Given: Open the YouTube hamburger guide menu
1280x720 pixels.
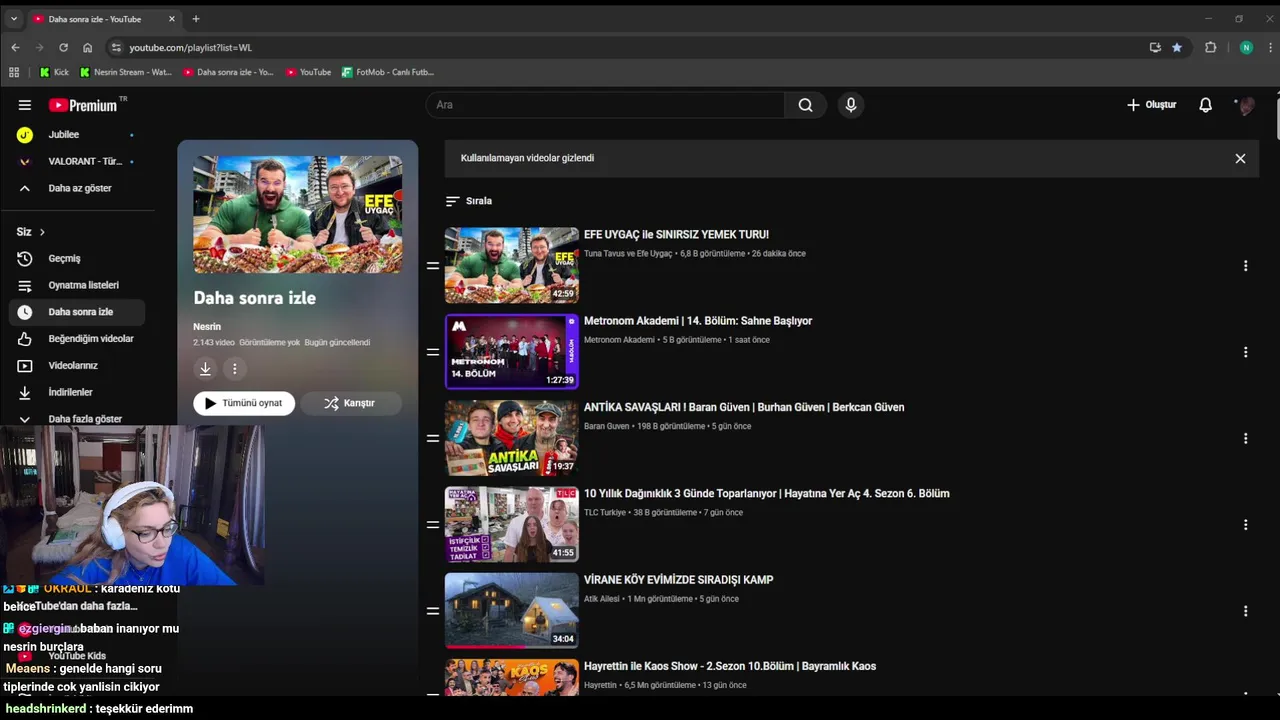Looking at the screenshot, I should click(x=25, y=105).
